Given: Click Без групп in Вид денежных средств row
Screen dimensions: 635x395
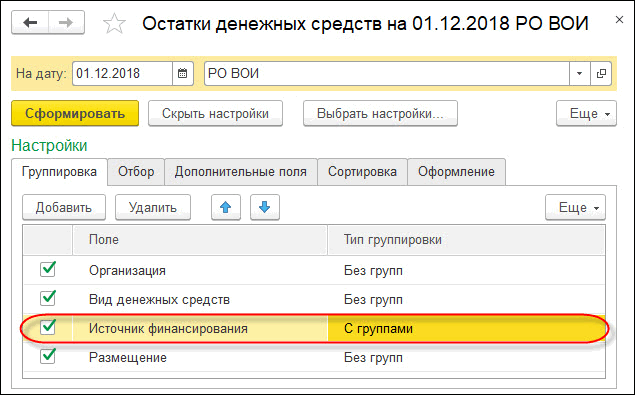Looking at the screenshot, I should pos(466,299).
